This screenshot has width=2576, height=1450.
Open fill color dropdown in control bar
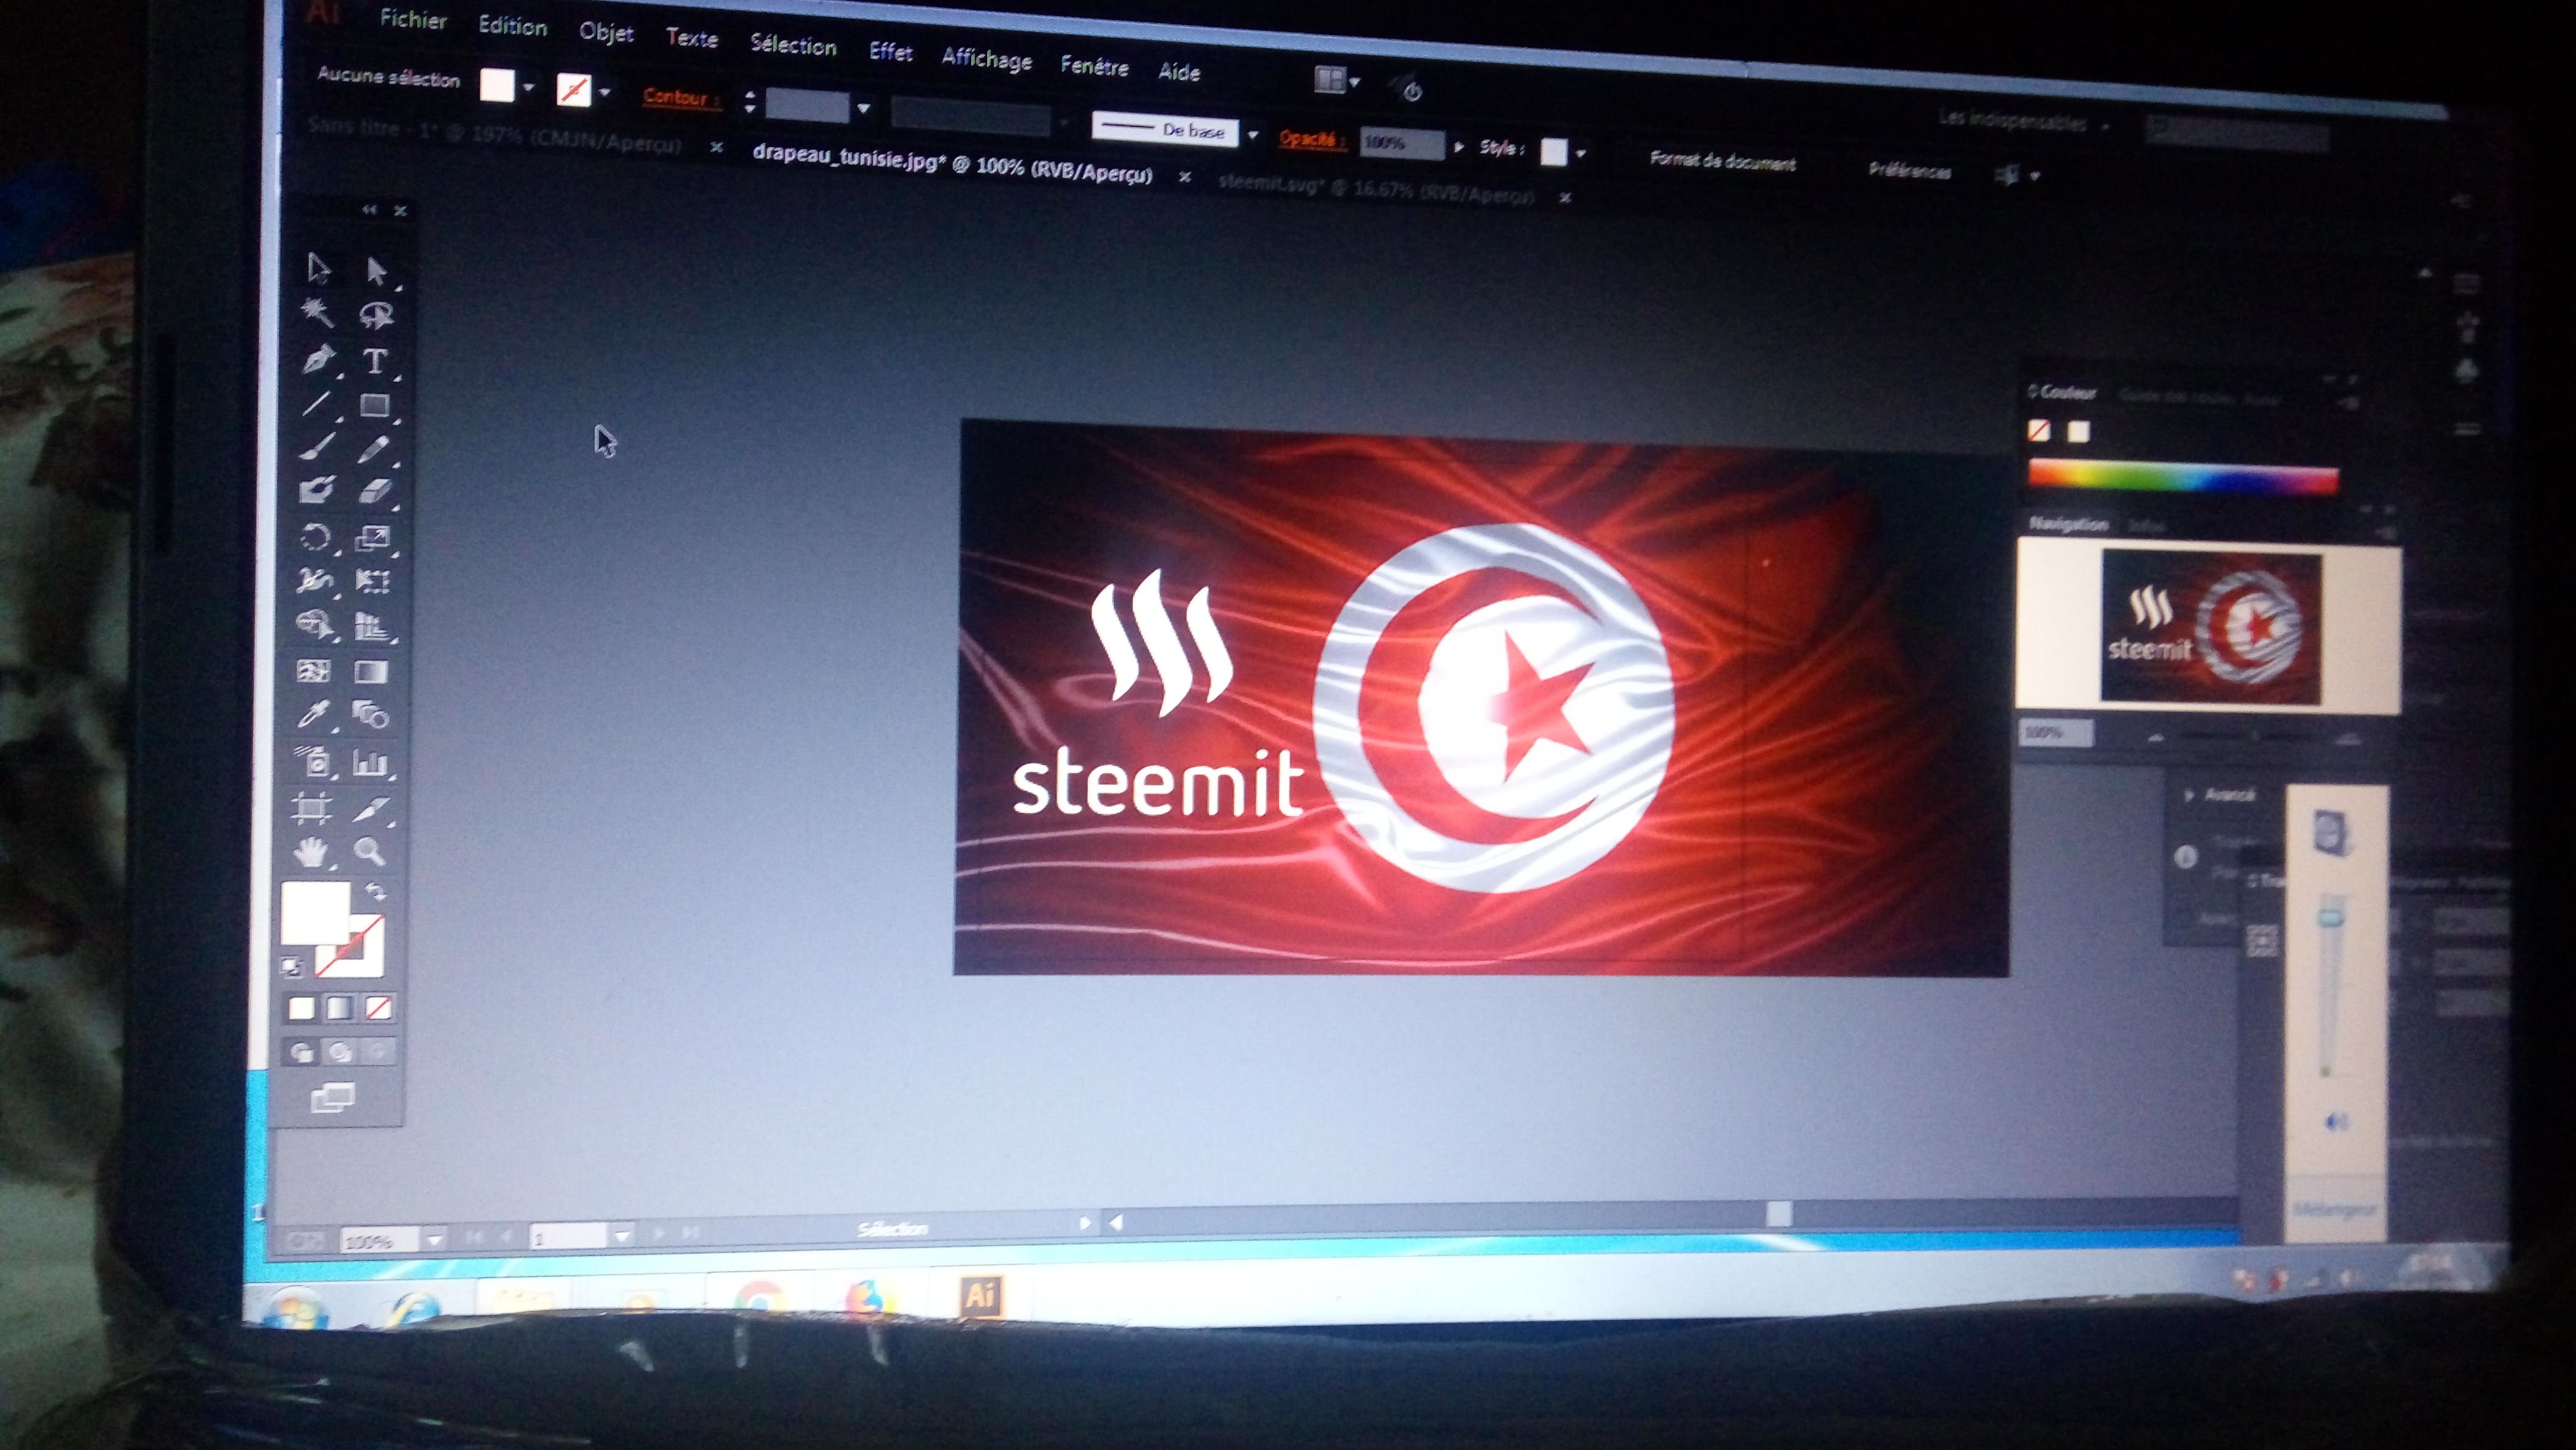(529, 87)
